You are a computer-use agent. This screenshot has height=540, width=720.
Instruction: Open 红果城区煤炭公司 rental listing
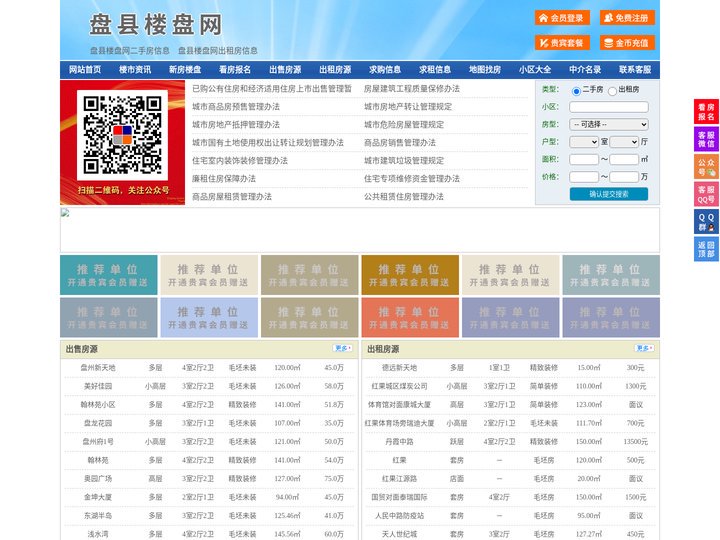399,386
